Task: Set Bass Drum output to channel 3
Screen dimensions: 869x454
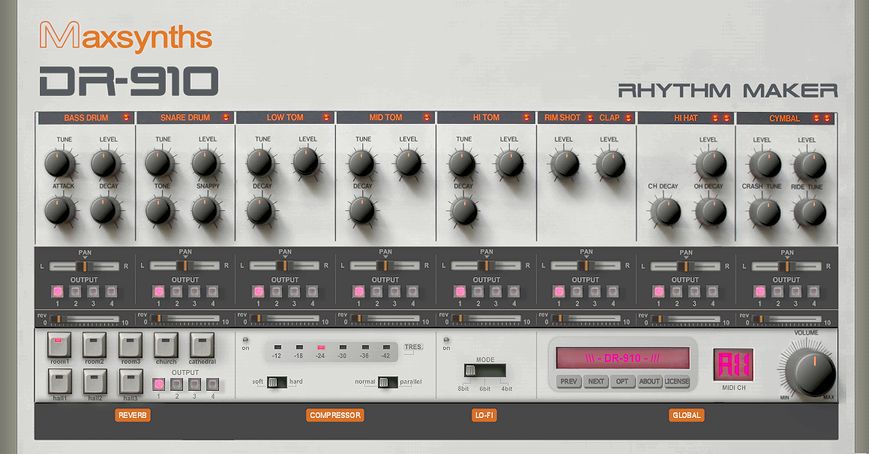Action: click(x=95, y=292)
